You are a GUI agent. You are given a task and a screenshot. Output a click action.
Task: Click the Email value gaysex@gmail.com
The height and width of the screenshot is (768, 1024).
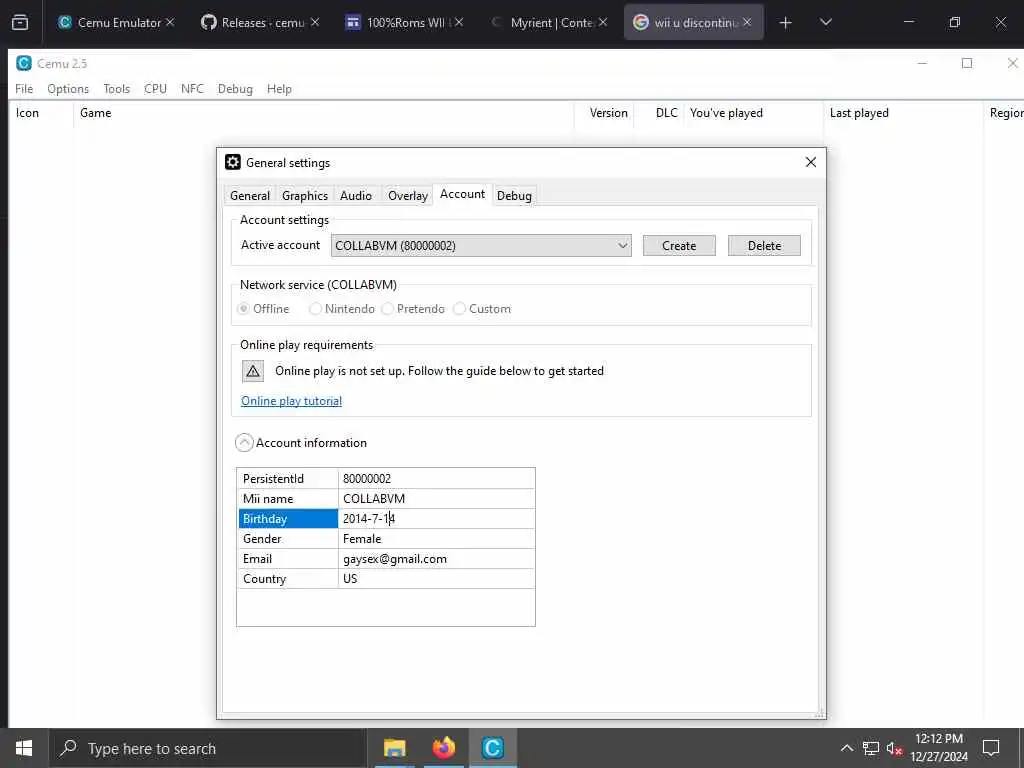coord(395,559)
